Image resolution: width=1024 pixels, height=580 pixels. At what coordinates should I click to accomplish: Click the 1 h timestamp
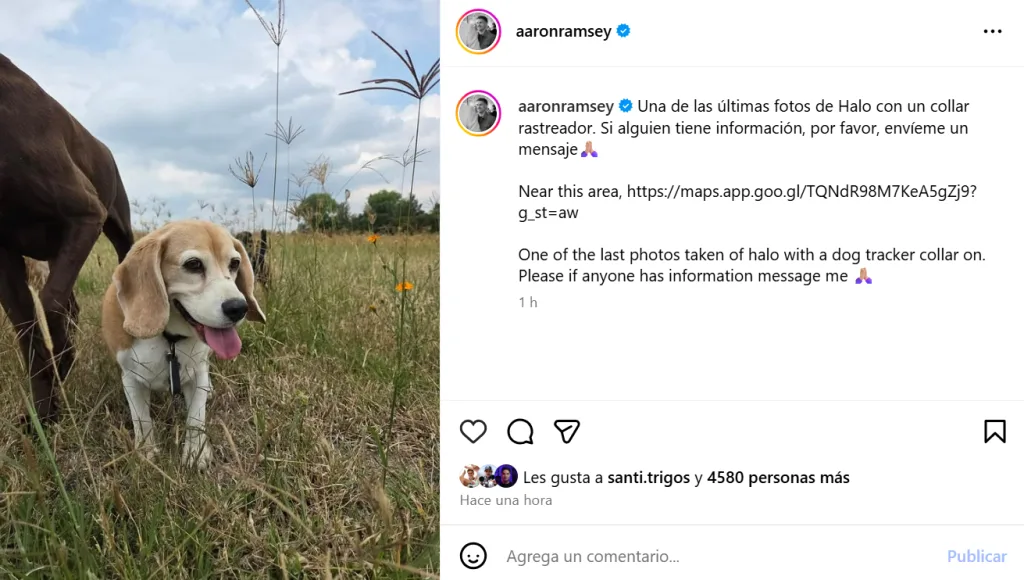pyautogui.click(x=528, y=302)
